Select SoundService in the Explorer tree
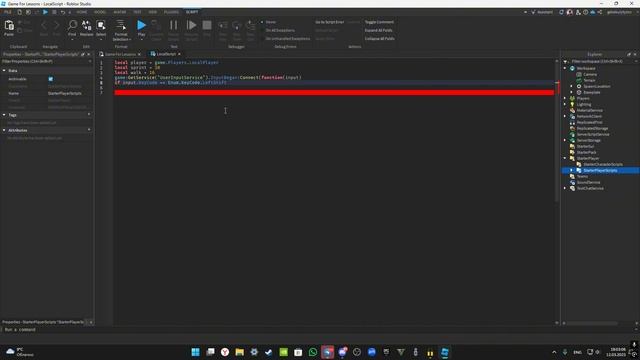640x360 pixels. (x=588, y=182)
